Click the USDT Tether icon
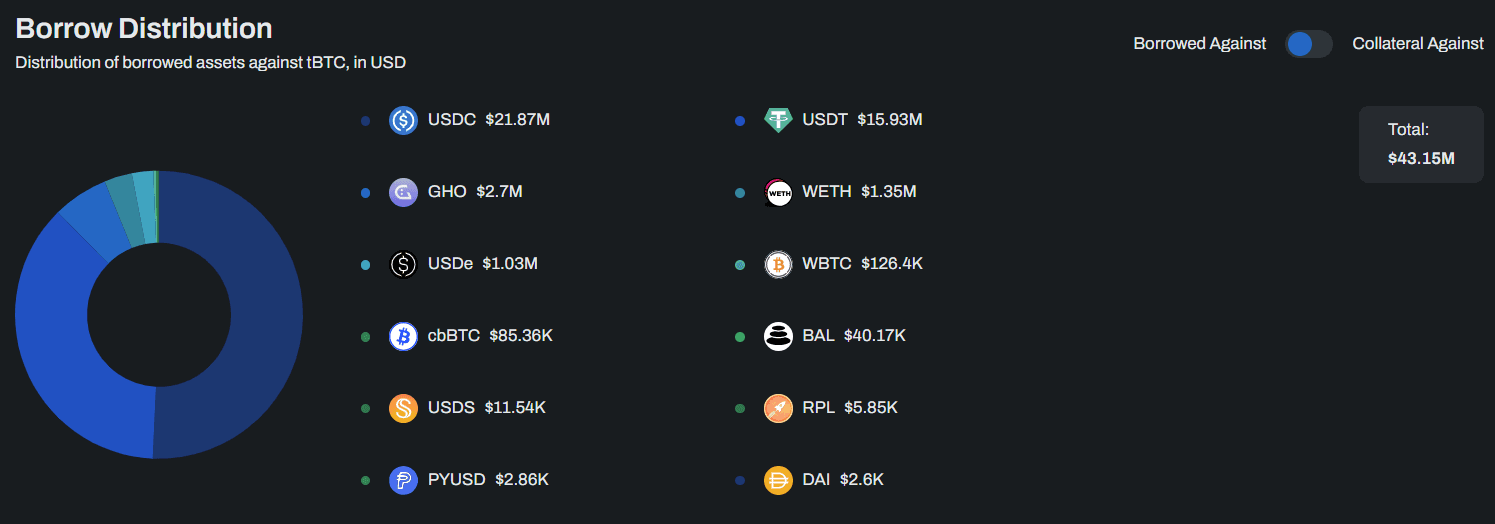Image resolution: width=1495 pixels, height=524 pixels. tap(778, 121)
